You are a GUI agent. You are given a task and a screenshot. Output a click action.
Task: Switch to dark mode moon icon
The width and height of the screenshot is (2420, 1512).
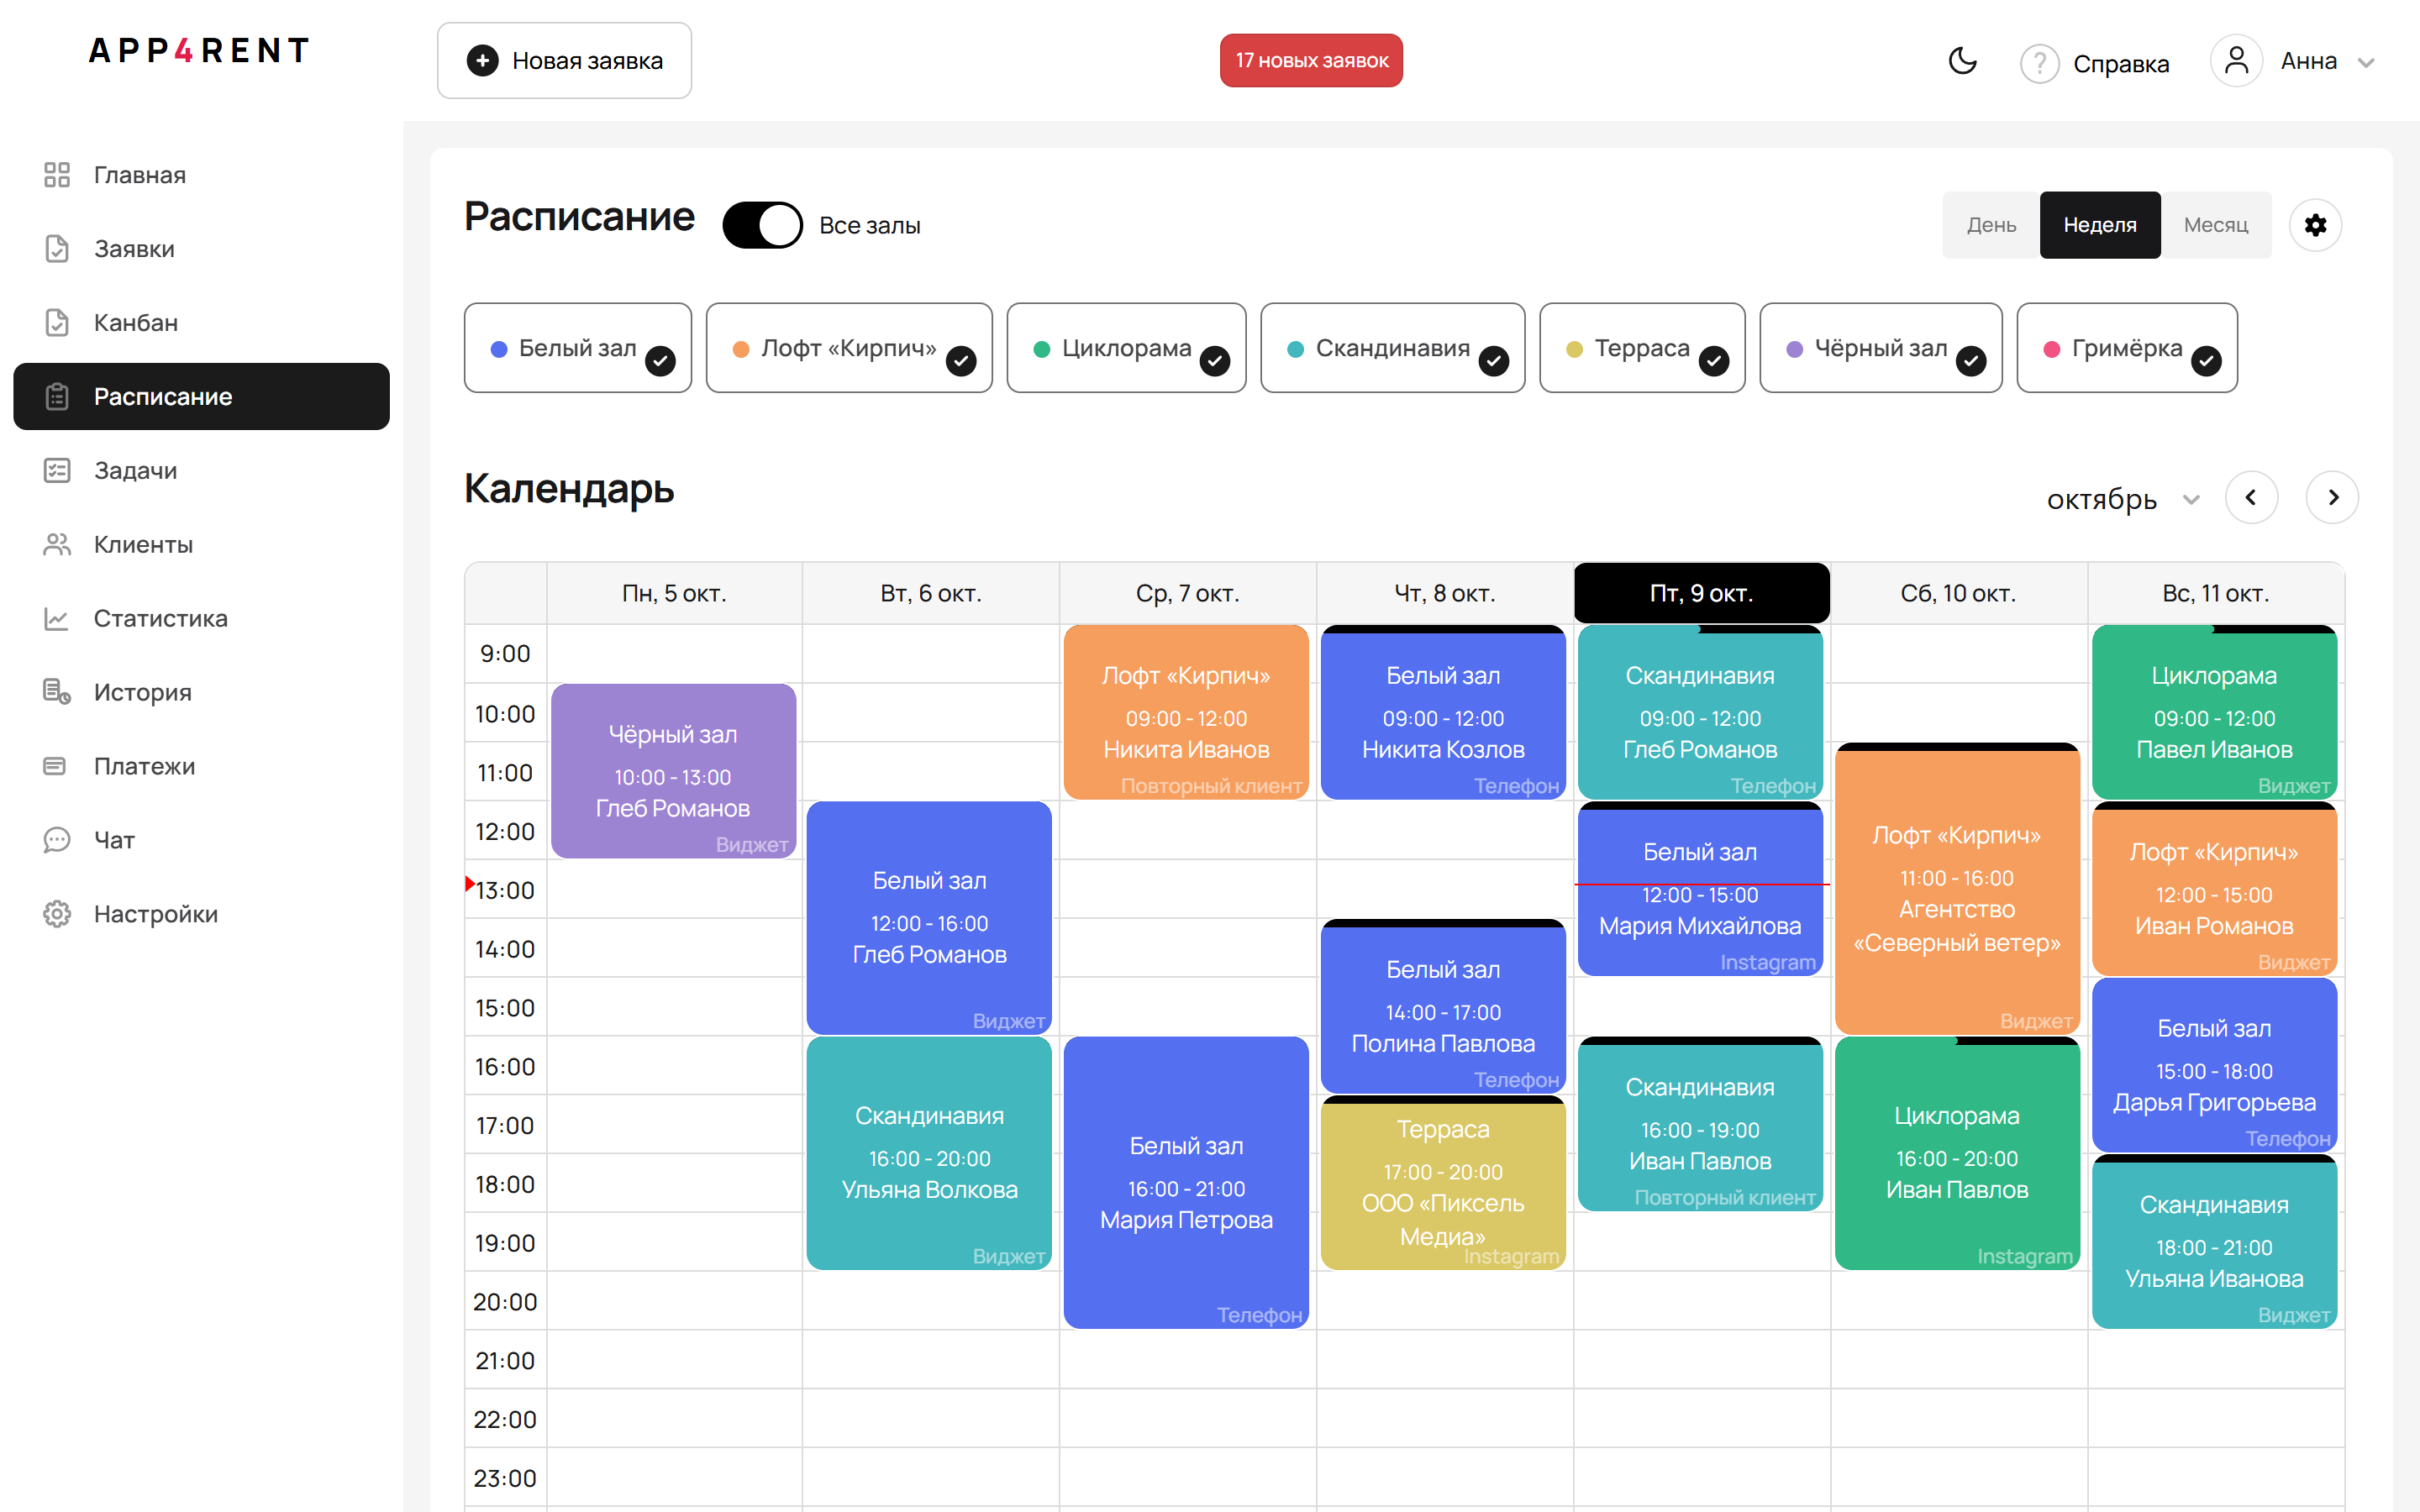(1963, 61)
